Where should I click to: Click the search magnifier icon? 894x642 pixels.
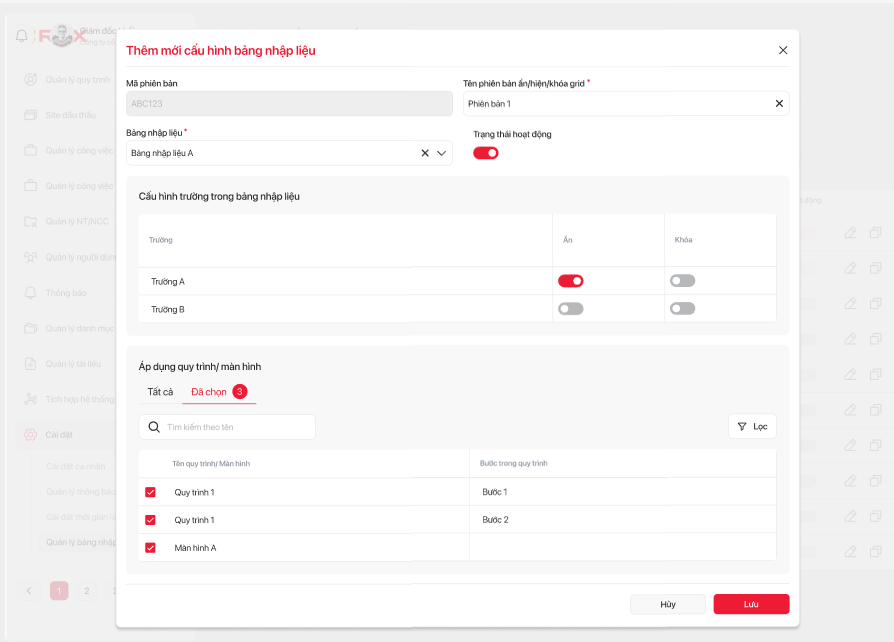(154, 427)
